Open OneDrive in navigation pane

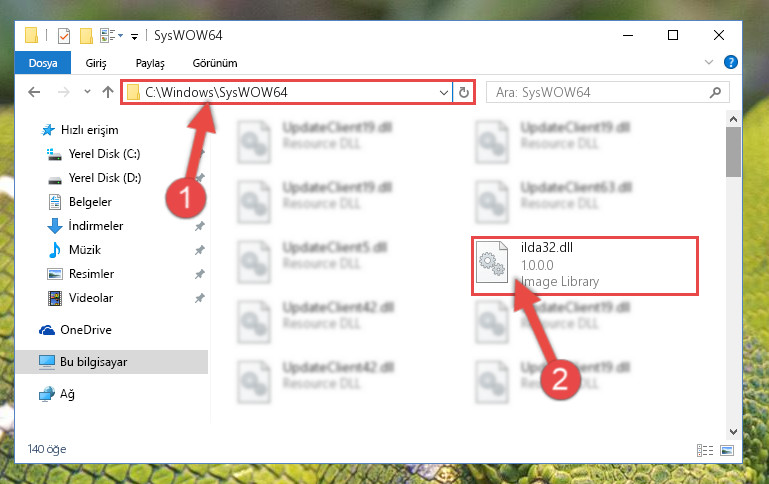coord(86,330)
